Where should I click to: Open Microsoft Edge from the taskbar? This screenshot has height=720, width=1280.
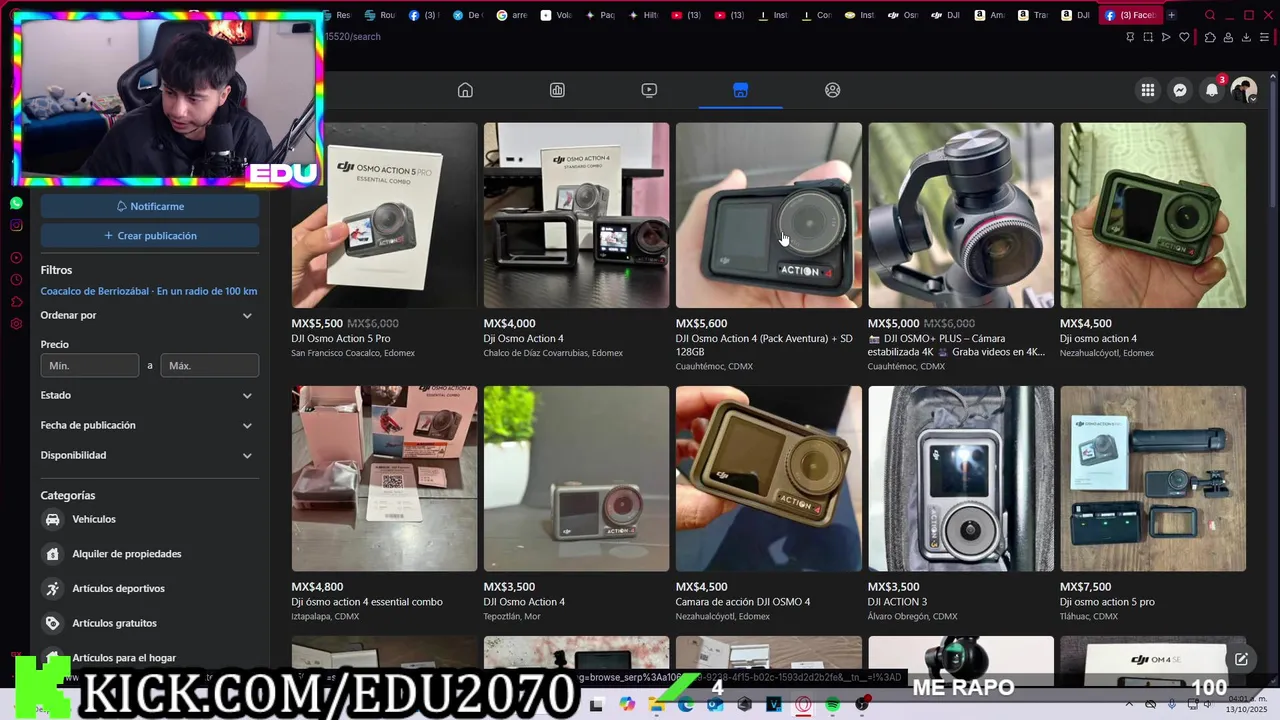[686, 705]
